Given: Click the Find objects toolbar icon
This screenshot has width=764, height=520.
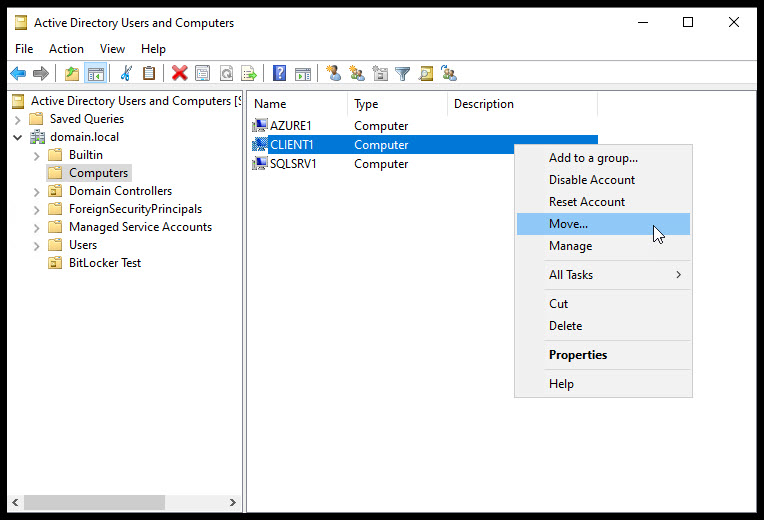Looking at the screenshot, I should coord(426,74).
